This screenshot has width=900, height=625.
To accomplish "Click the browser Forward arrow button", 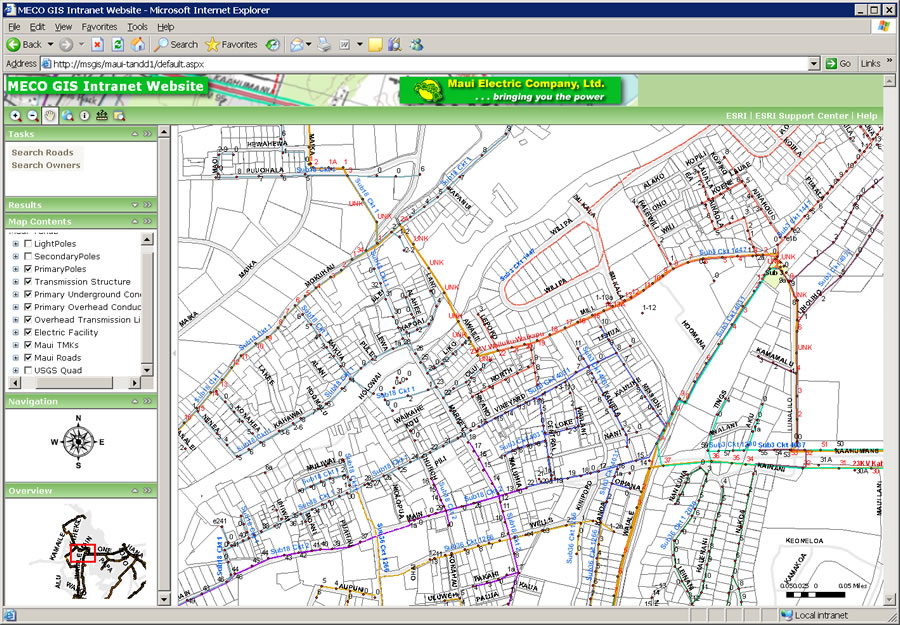I will [66, 44].
